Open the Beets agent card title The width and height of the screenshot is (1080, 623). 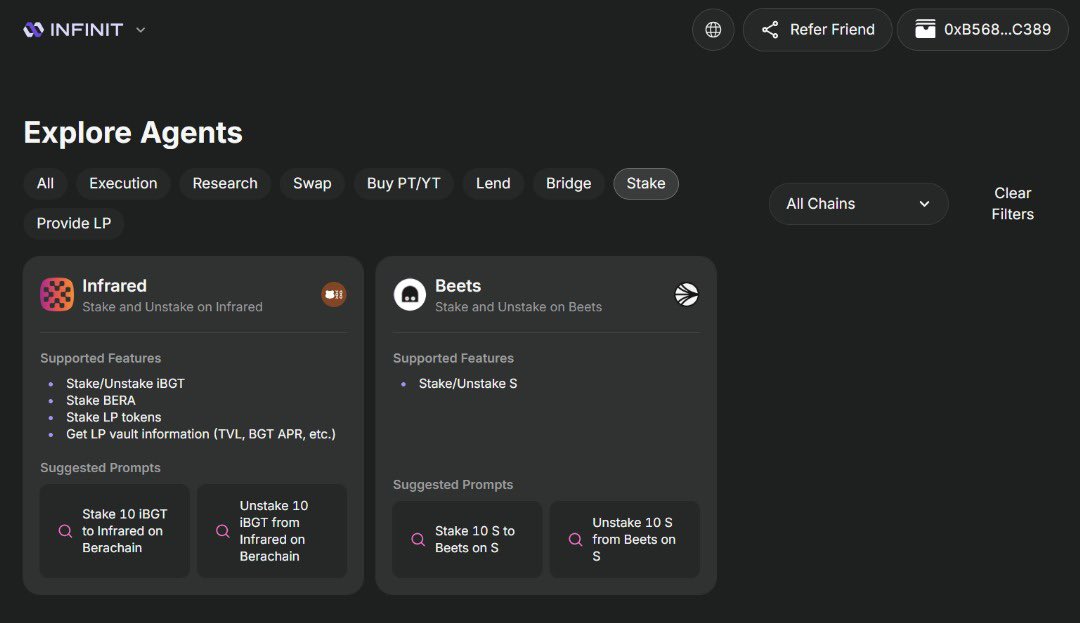(x=458, y=286)
